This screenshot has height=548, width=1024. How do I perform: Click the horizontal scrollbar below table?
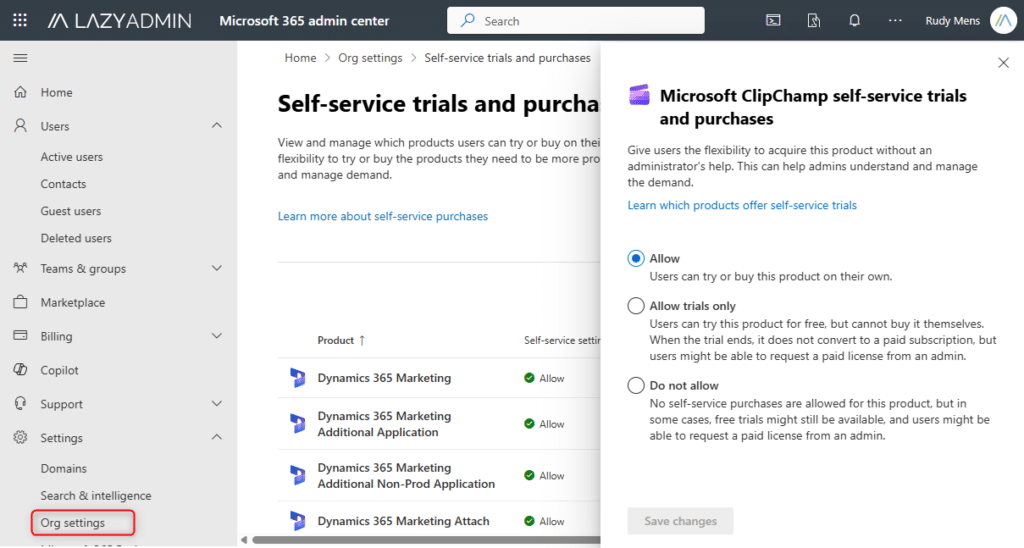click(426, 540)
